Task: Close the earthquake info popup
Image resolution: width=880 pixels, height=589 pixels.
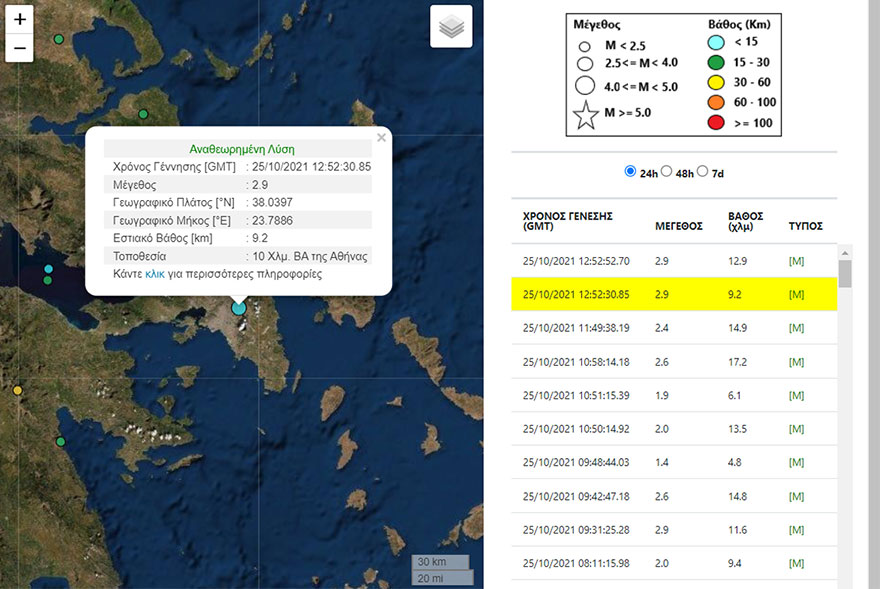Action: click(x=381, y=138)
